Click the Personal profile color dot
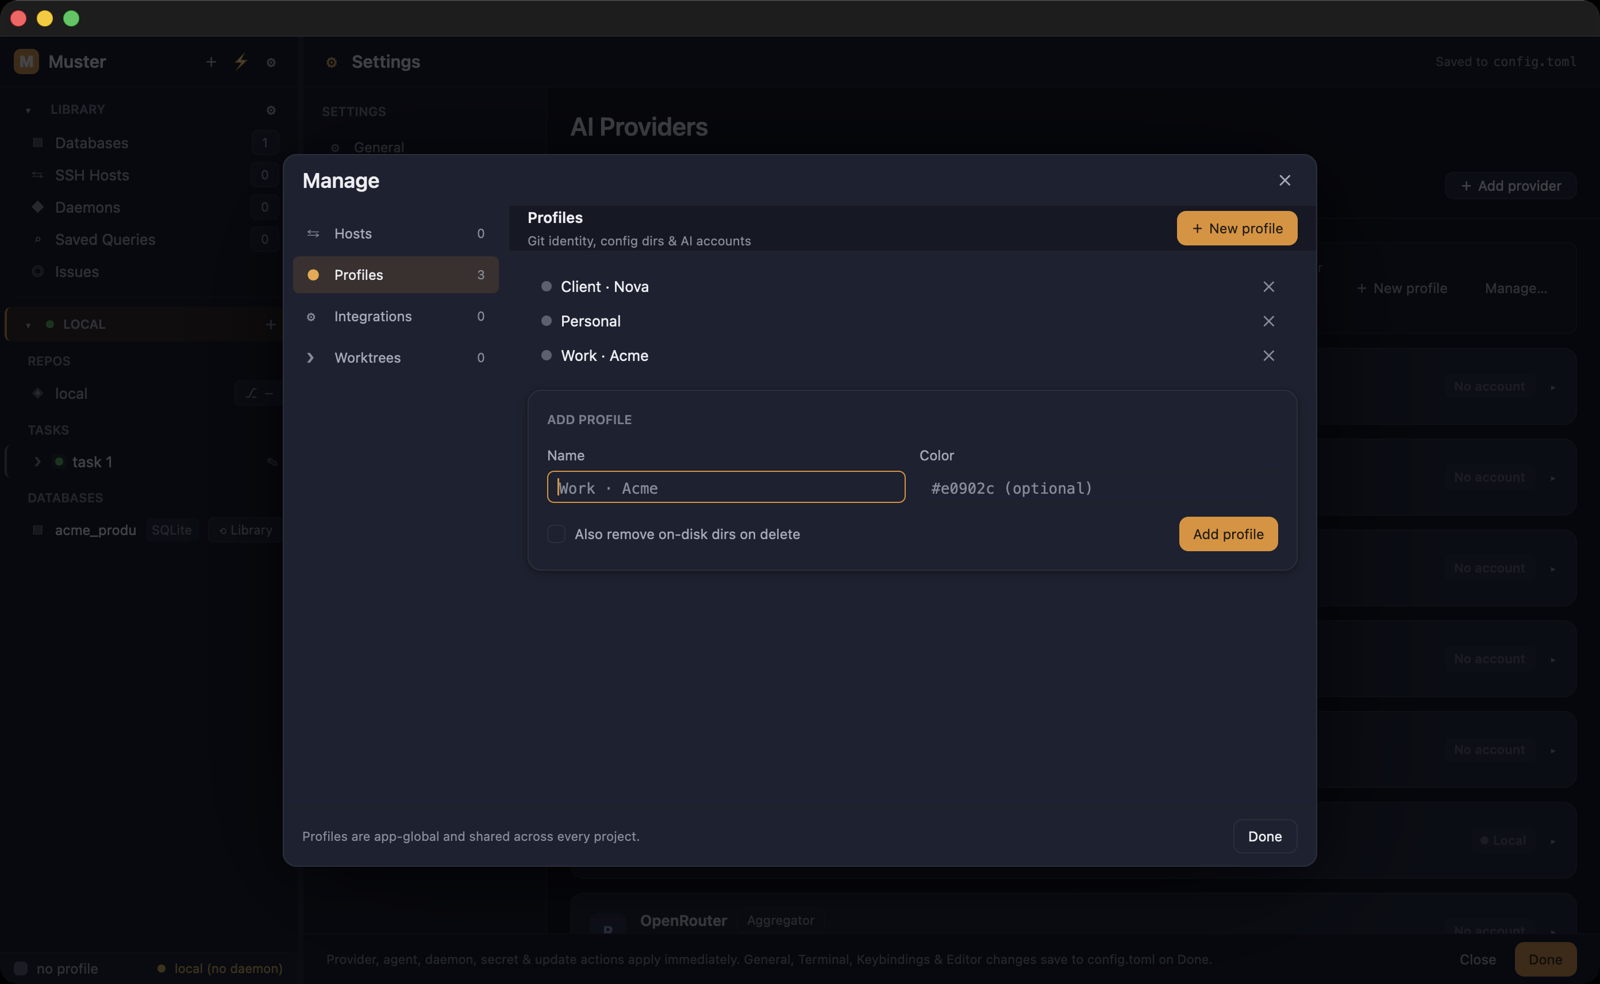 tap(546, 321)
